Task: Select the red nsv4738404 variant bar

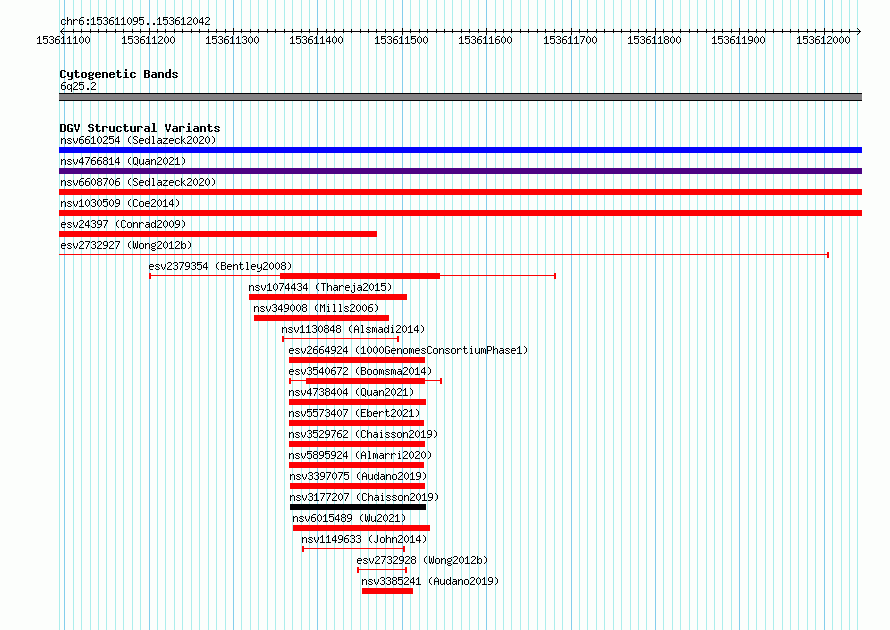Action: point(358,402)
